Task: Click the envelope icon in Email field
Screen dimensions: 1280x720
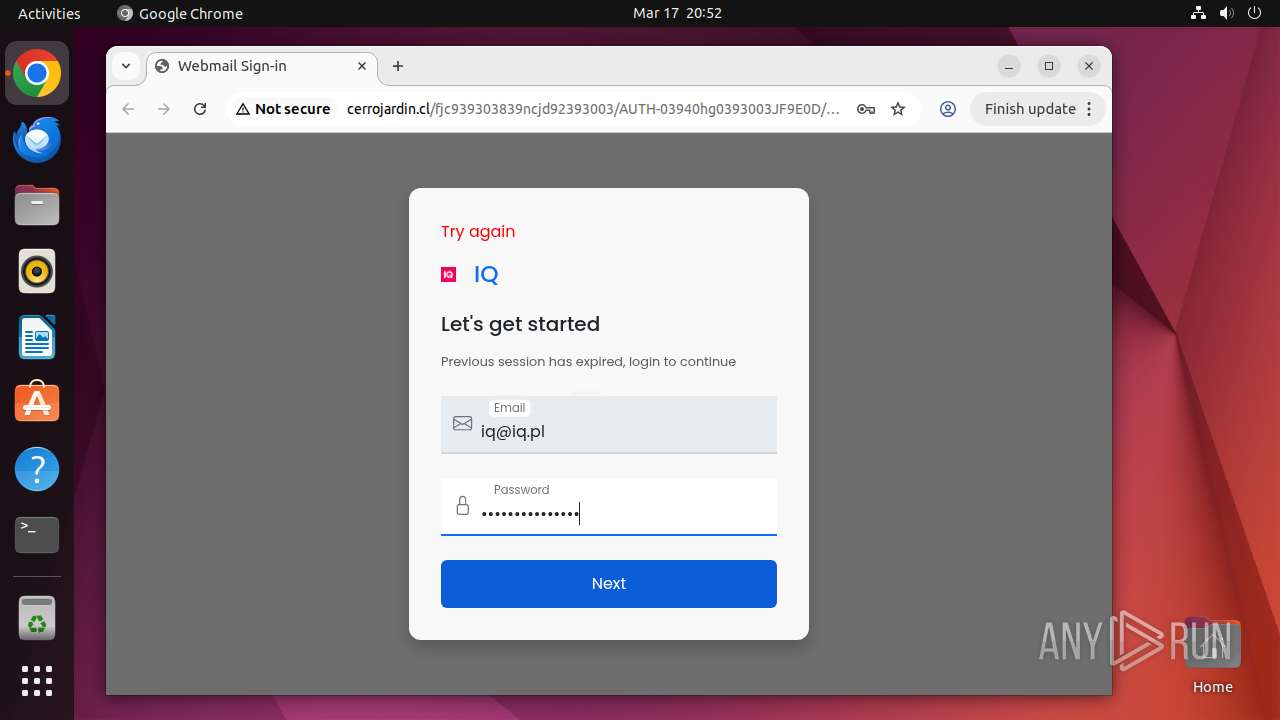Action: coord(462,424)
